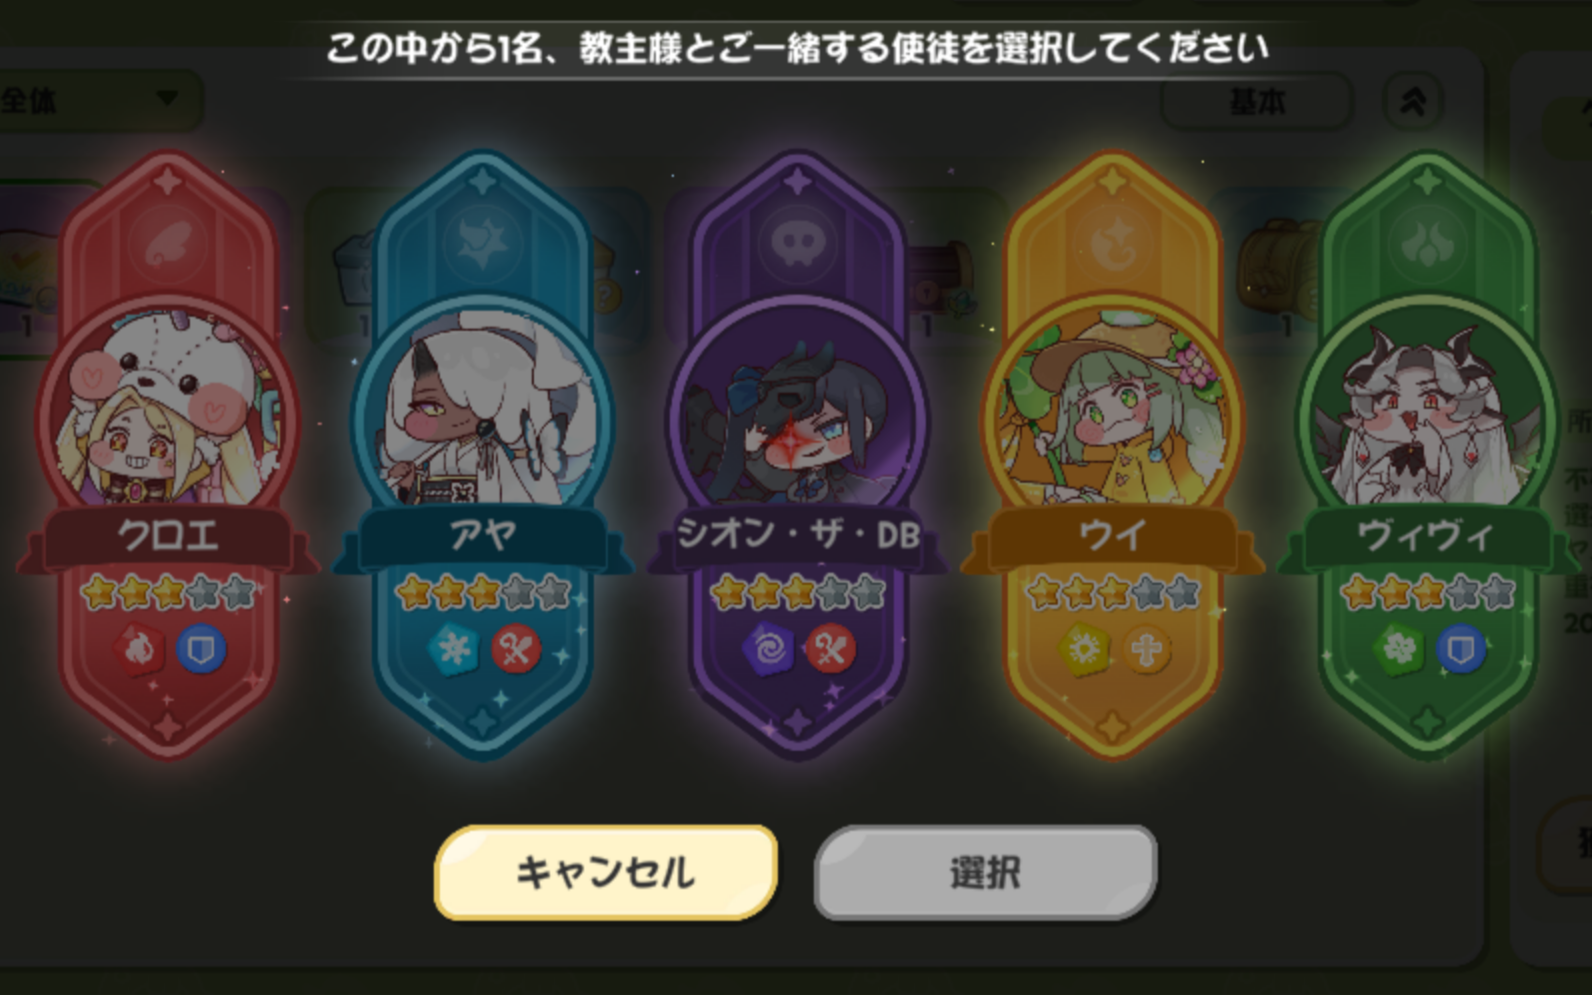Viewport: 1592px width, 995px height.
Task: Click the キャンセル button
Action: coord(605,872)
